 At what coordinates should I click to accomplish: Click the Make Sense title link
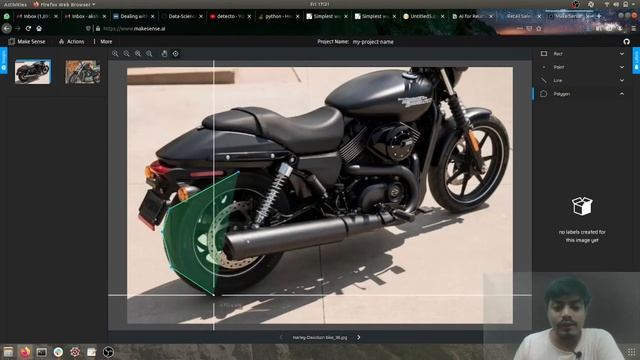[x=31, y=42]
